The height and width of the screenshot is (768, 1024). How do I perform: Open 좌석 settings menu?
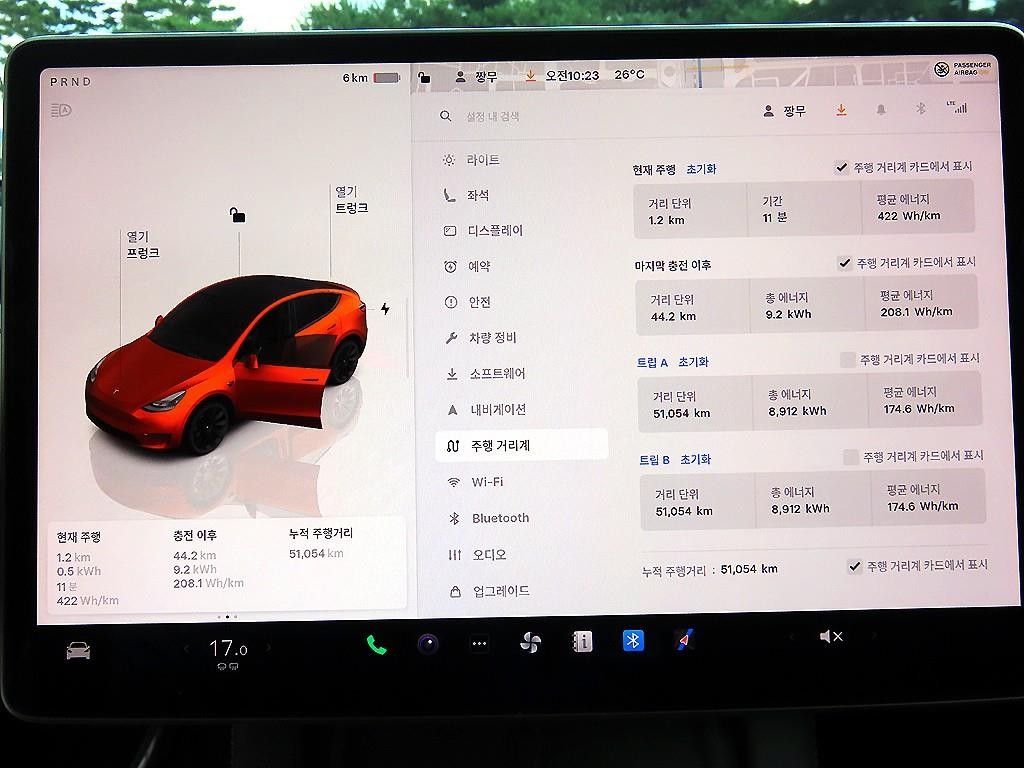[x=466, y=195]
